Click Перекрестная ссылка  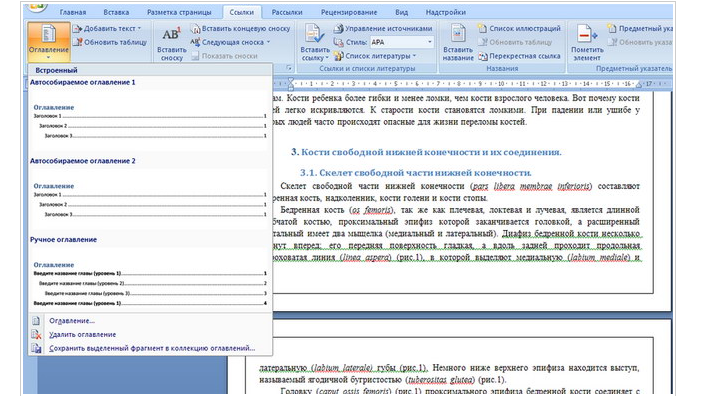519,56
